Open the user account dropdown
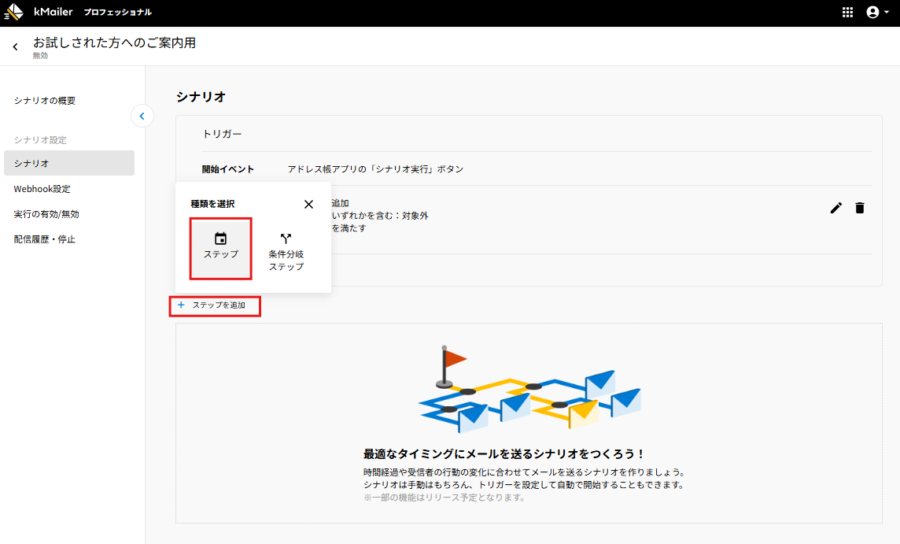Viewport: 900px width, 544px height. click(x=877, y=12)
